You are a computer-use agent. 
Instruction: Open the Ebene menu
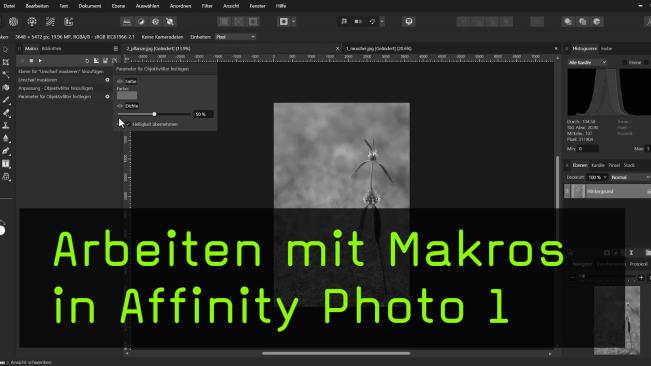[x=118, y=6]
